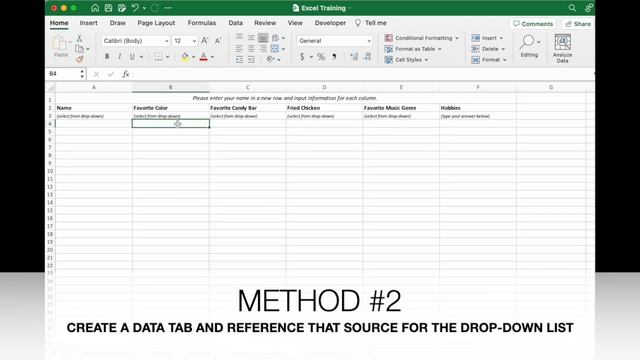Switch to the Page Layout tab
The width and height of the screenshot is (640, 360).
click(x=156, y=23)
